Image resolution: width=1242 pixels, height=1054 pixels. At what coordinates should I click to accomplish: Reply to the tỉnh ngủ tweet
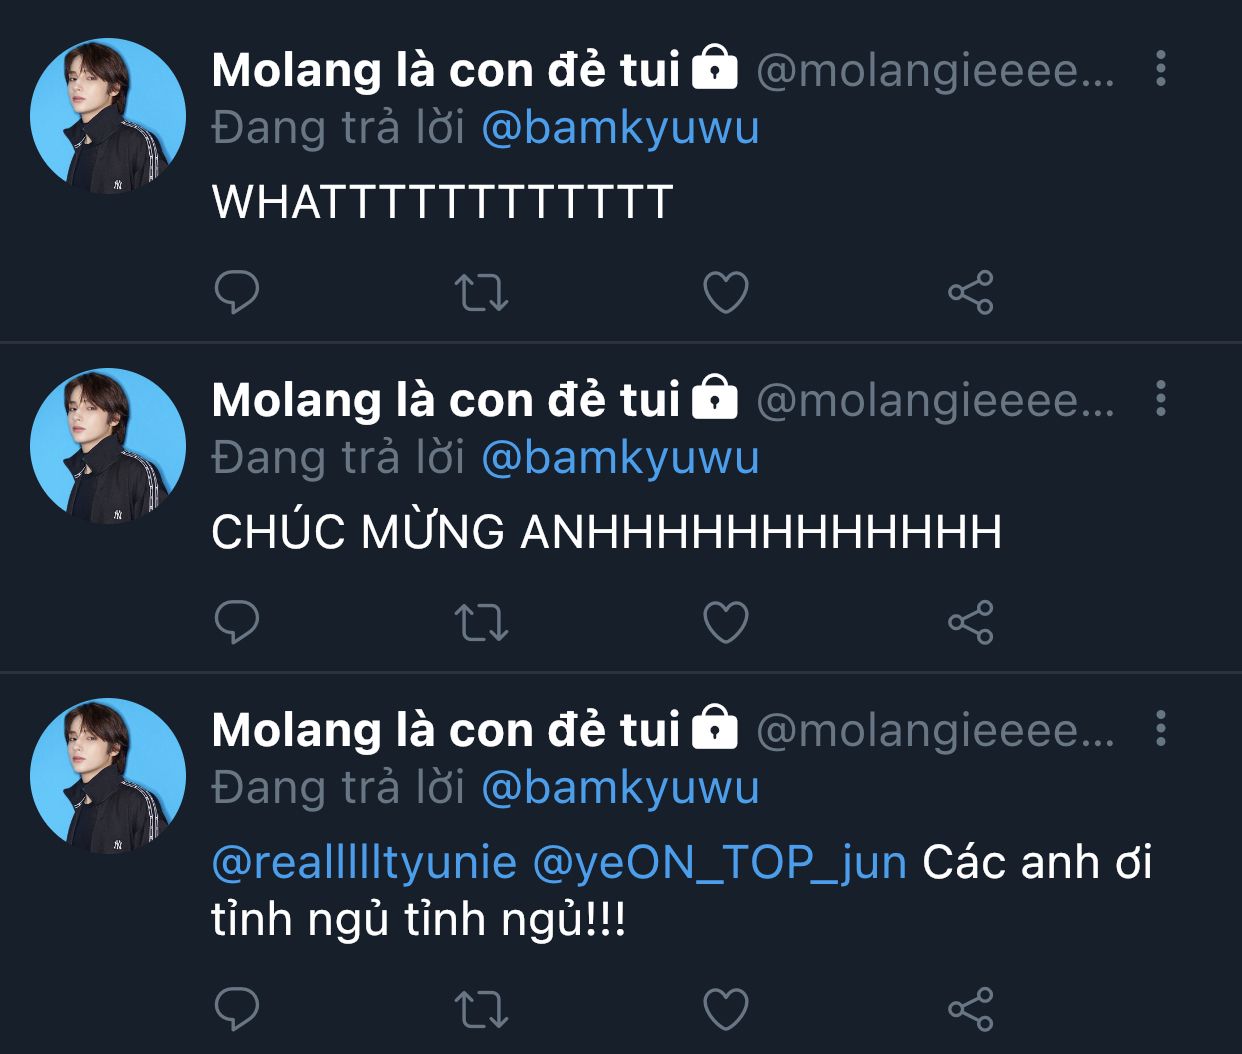tap(237, 1009)
